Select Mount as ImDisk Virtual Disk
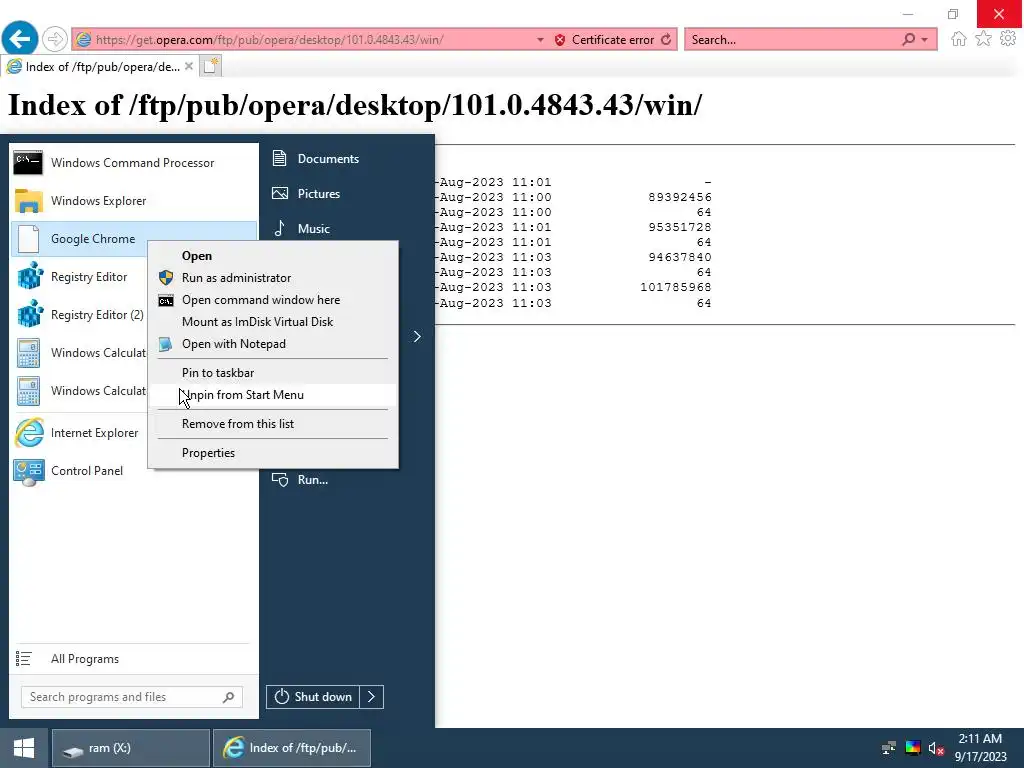Image resolution: width=1024 pixels, height=768 pixels. [273, 322]
